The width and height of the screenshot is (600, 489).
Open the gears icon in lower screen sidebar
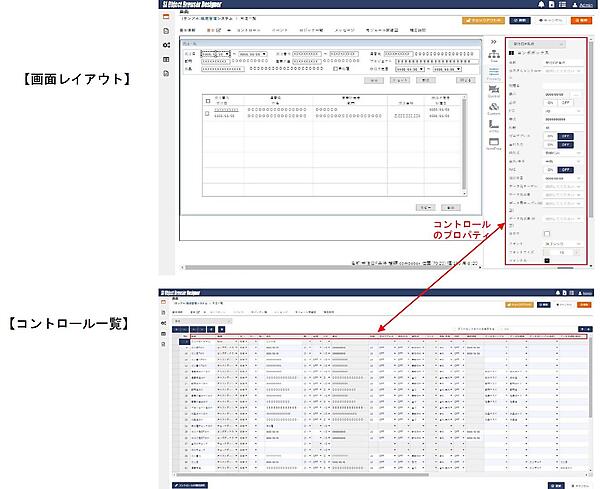tap(164, 323)
